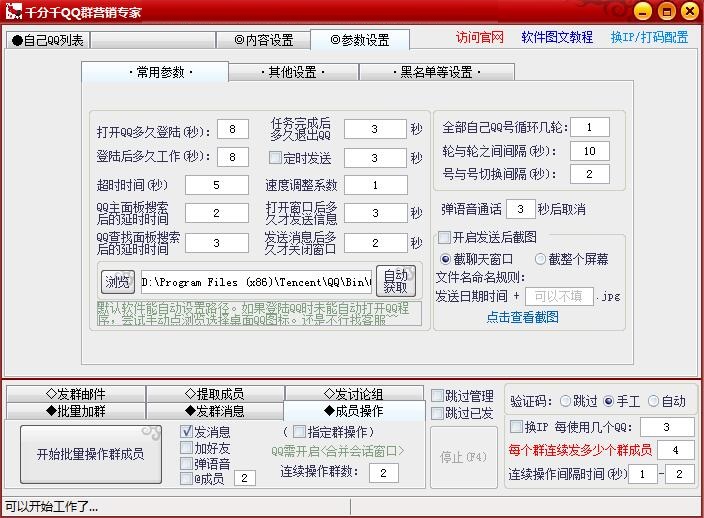Switch to the 提取成员 tab

tap(215, 394)
